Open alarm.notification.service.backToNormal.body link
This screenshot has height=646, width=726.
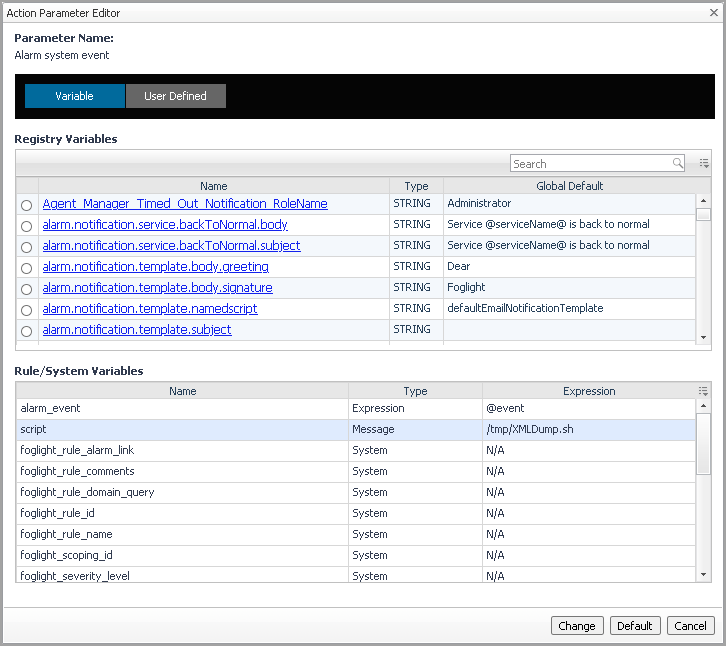165,225
